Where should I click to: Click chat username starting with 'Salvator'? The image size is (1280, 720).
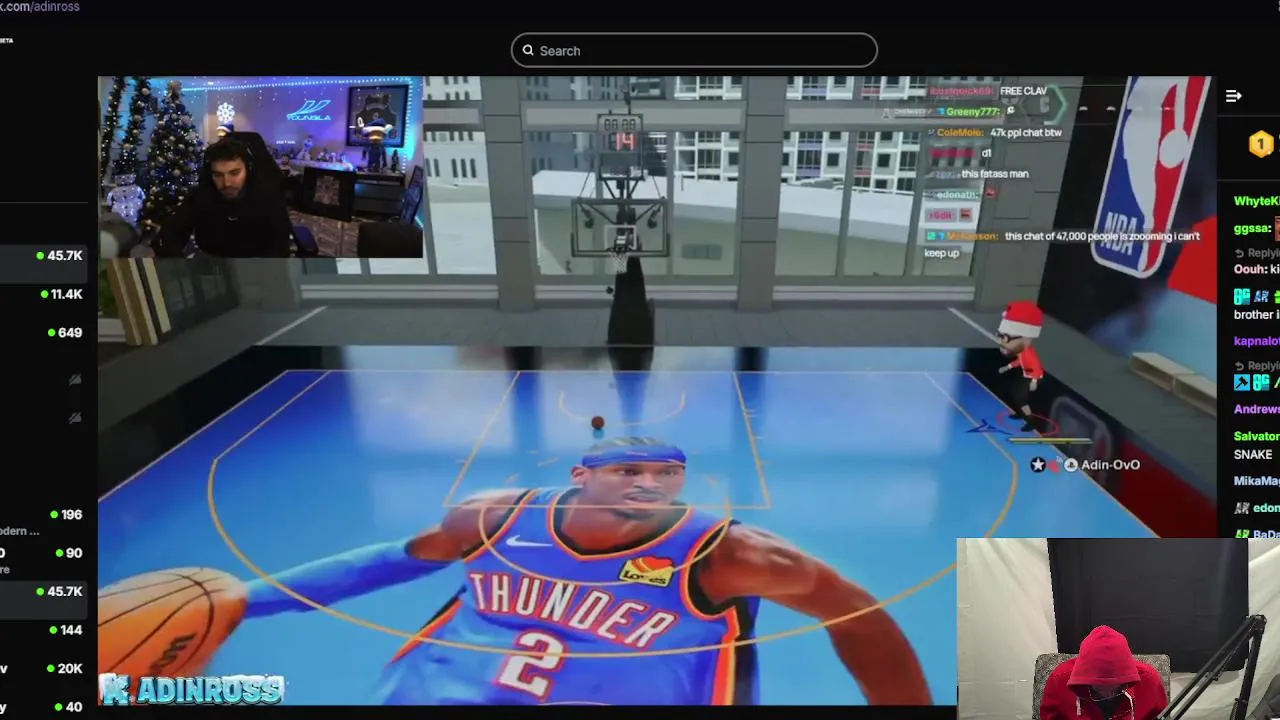1256,436
